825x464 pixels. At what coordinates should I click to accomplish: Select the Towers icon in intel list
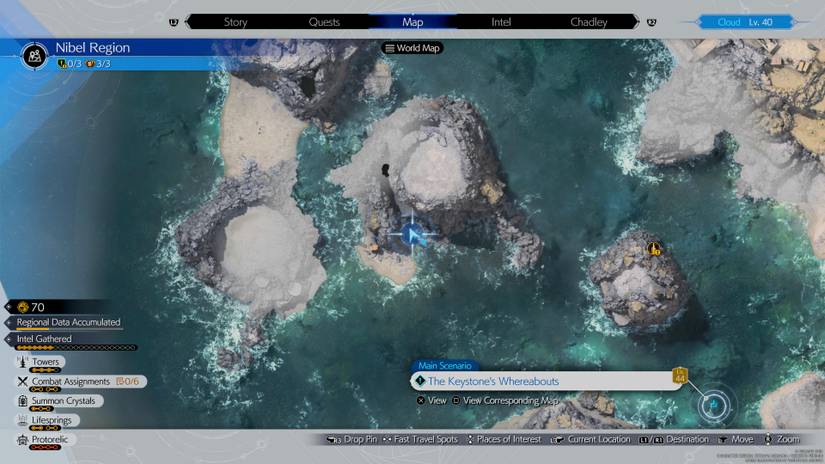pyautogui.click(x=22, y=362)
